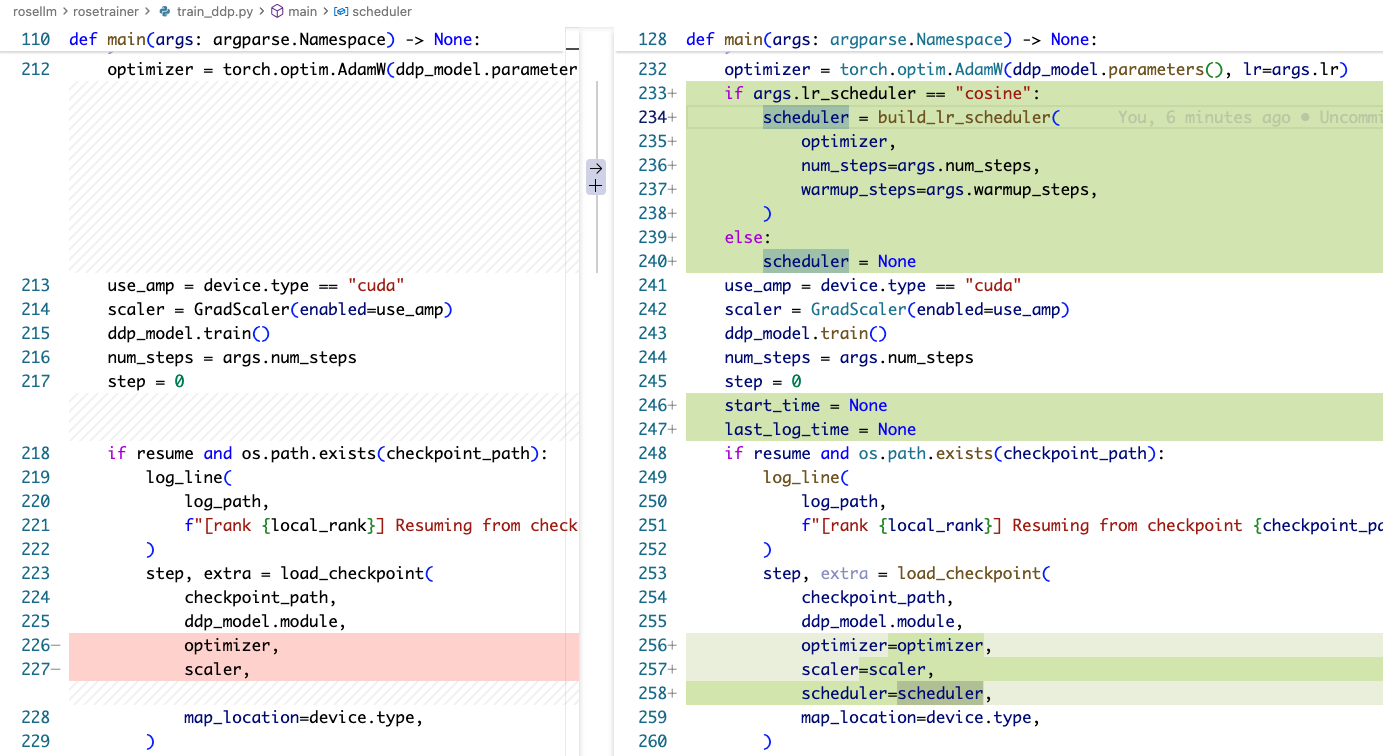This screenshot has height=756, width=1383.
Task: Click 'num_steps=args.num_steps,' on line 236
Action: [x=921, y=165]
